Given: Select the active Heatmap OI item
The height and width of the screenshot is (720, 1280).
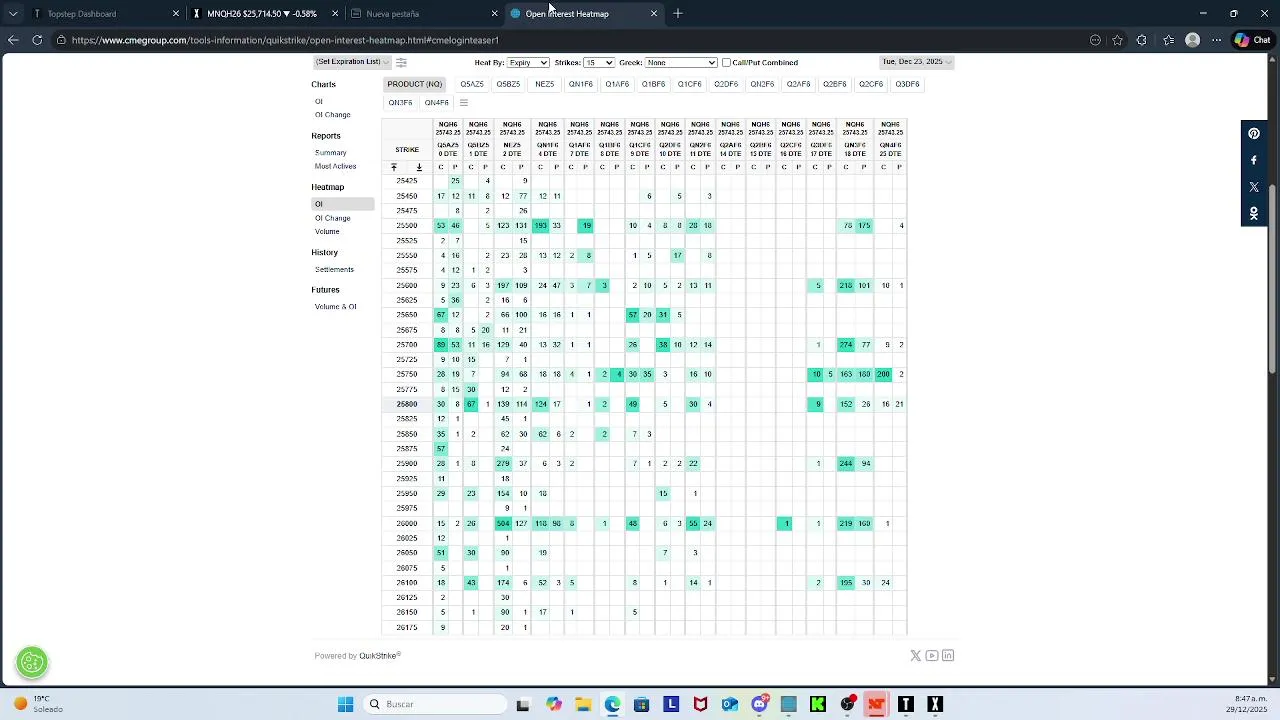Looking at the screenshot, I should click(342, 204).
